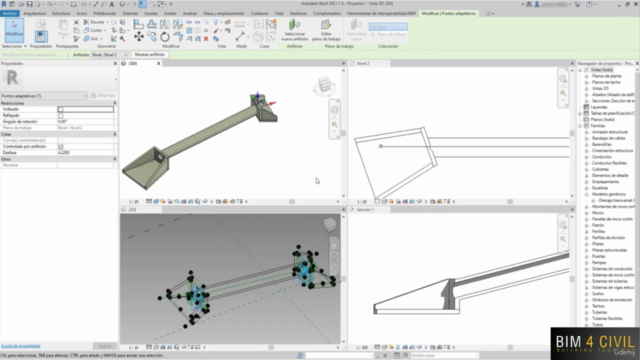The height and width of the screenshot is (360, 640).
Task: Click the user account icon in title bar
Action: pyautogui.click(x=537, y=4)
